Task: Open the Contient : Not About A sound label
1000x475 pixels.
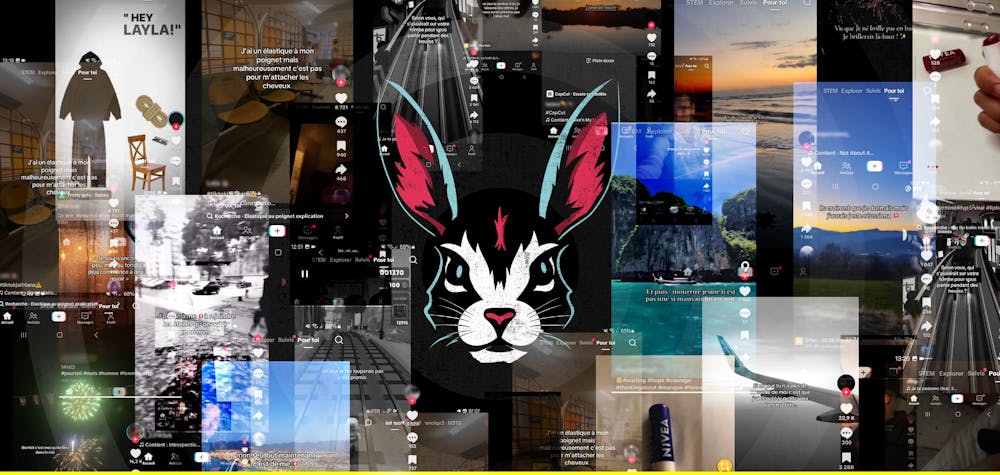Action: coord(840,153)
